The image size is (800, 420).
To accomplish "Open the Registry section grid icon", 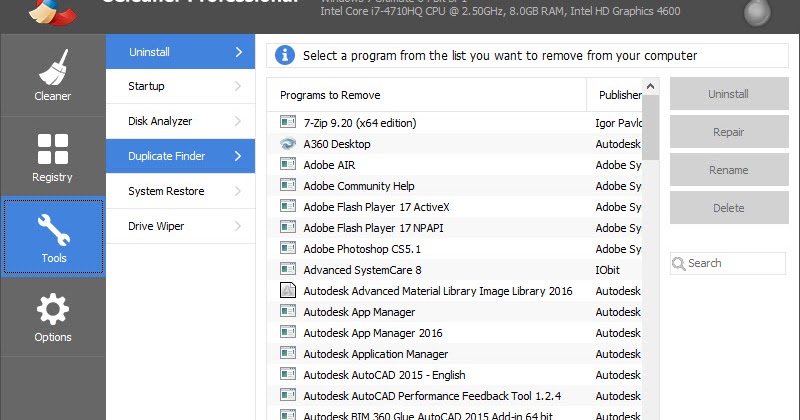I will tap(53, 149).
